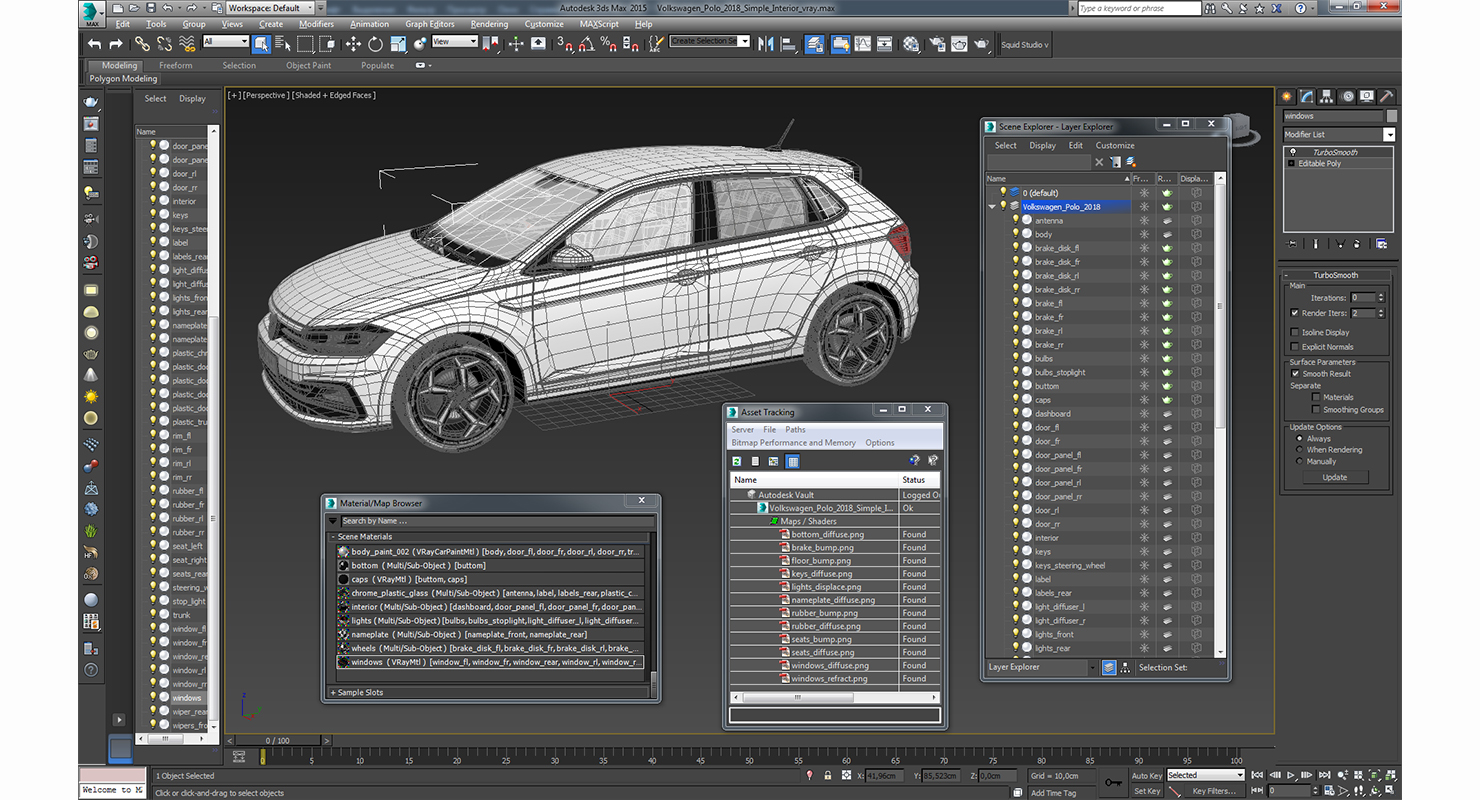Click Configure Modifier Sets icon

(x=1381, y=243)
